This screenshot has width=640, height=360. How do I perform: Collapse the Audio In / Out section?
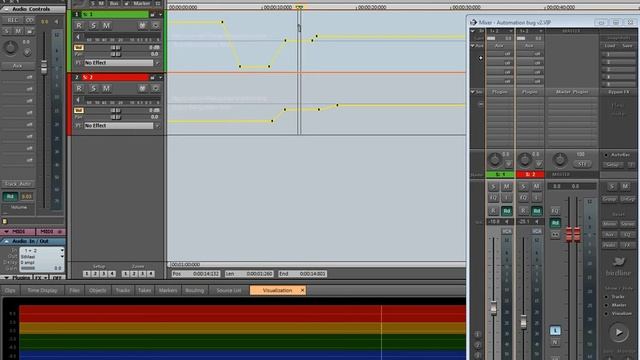click(x=7, y=241)
